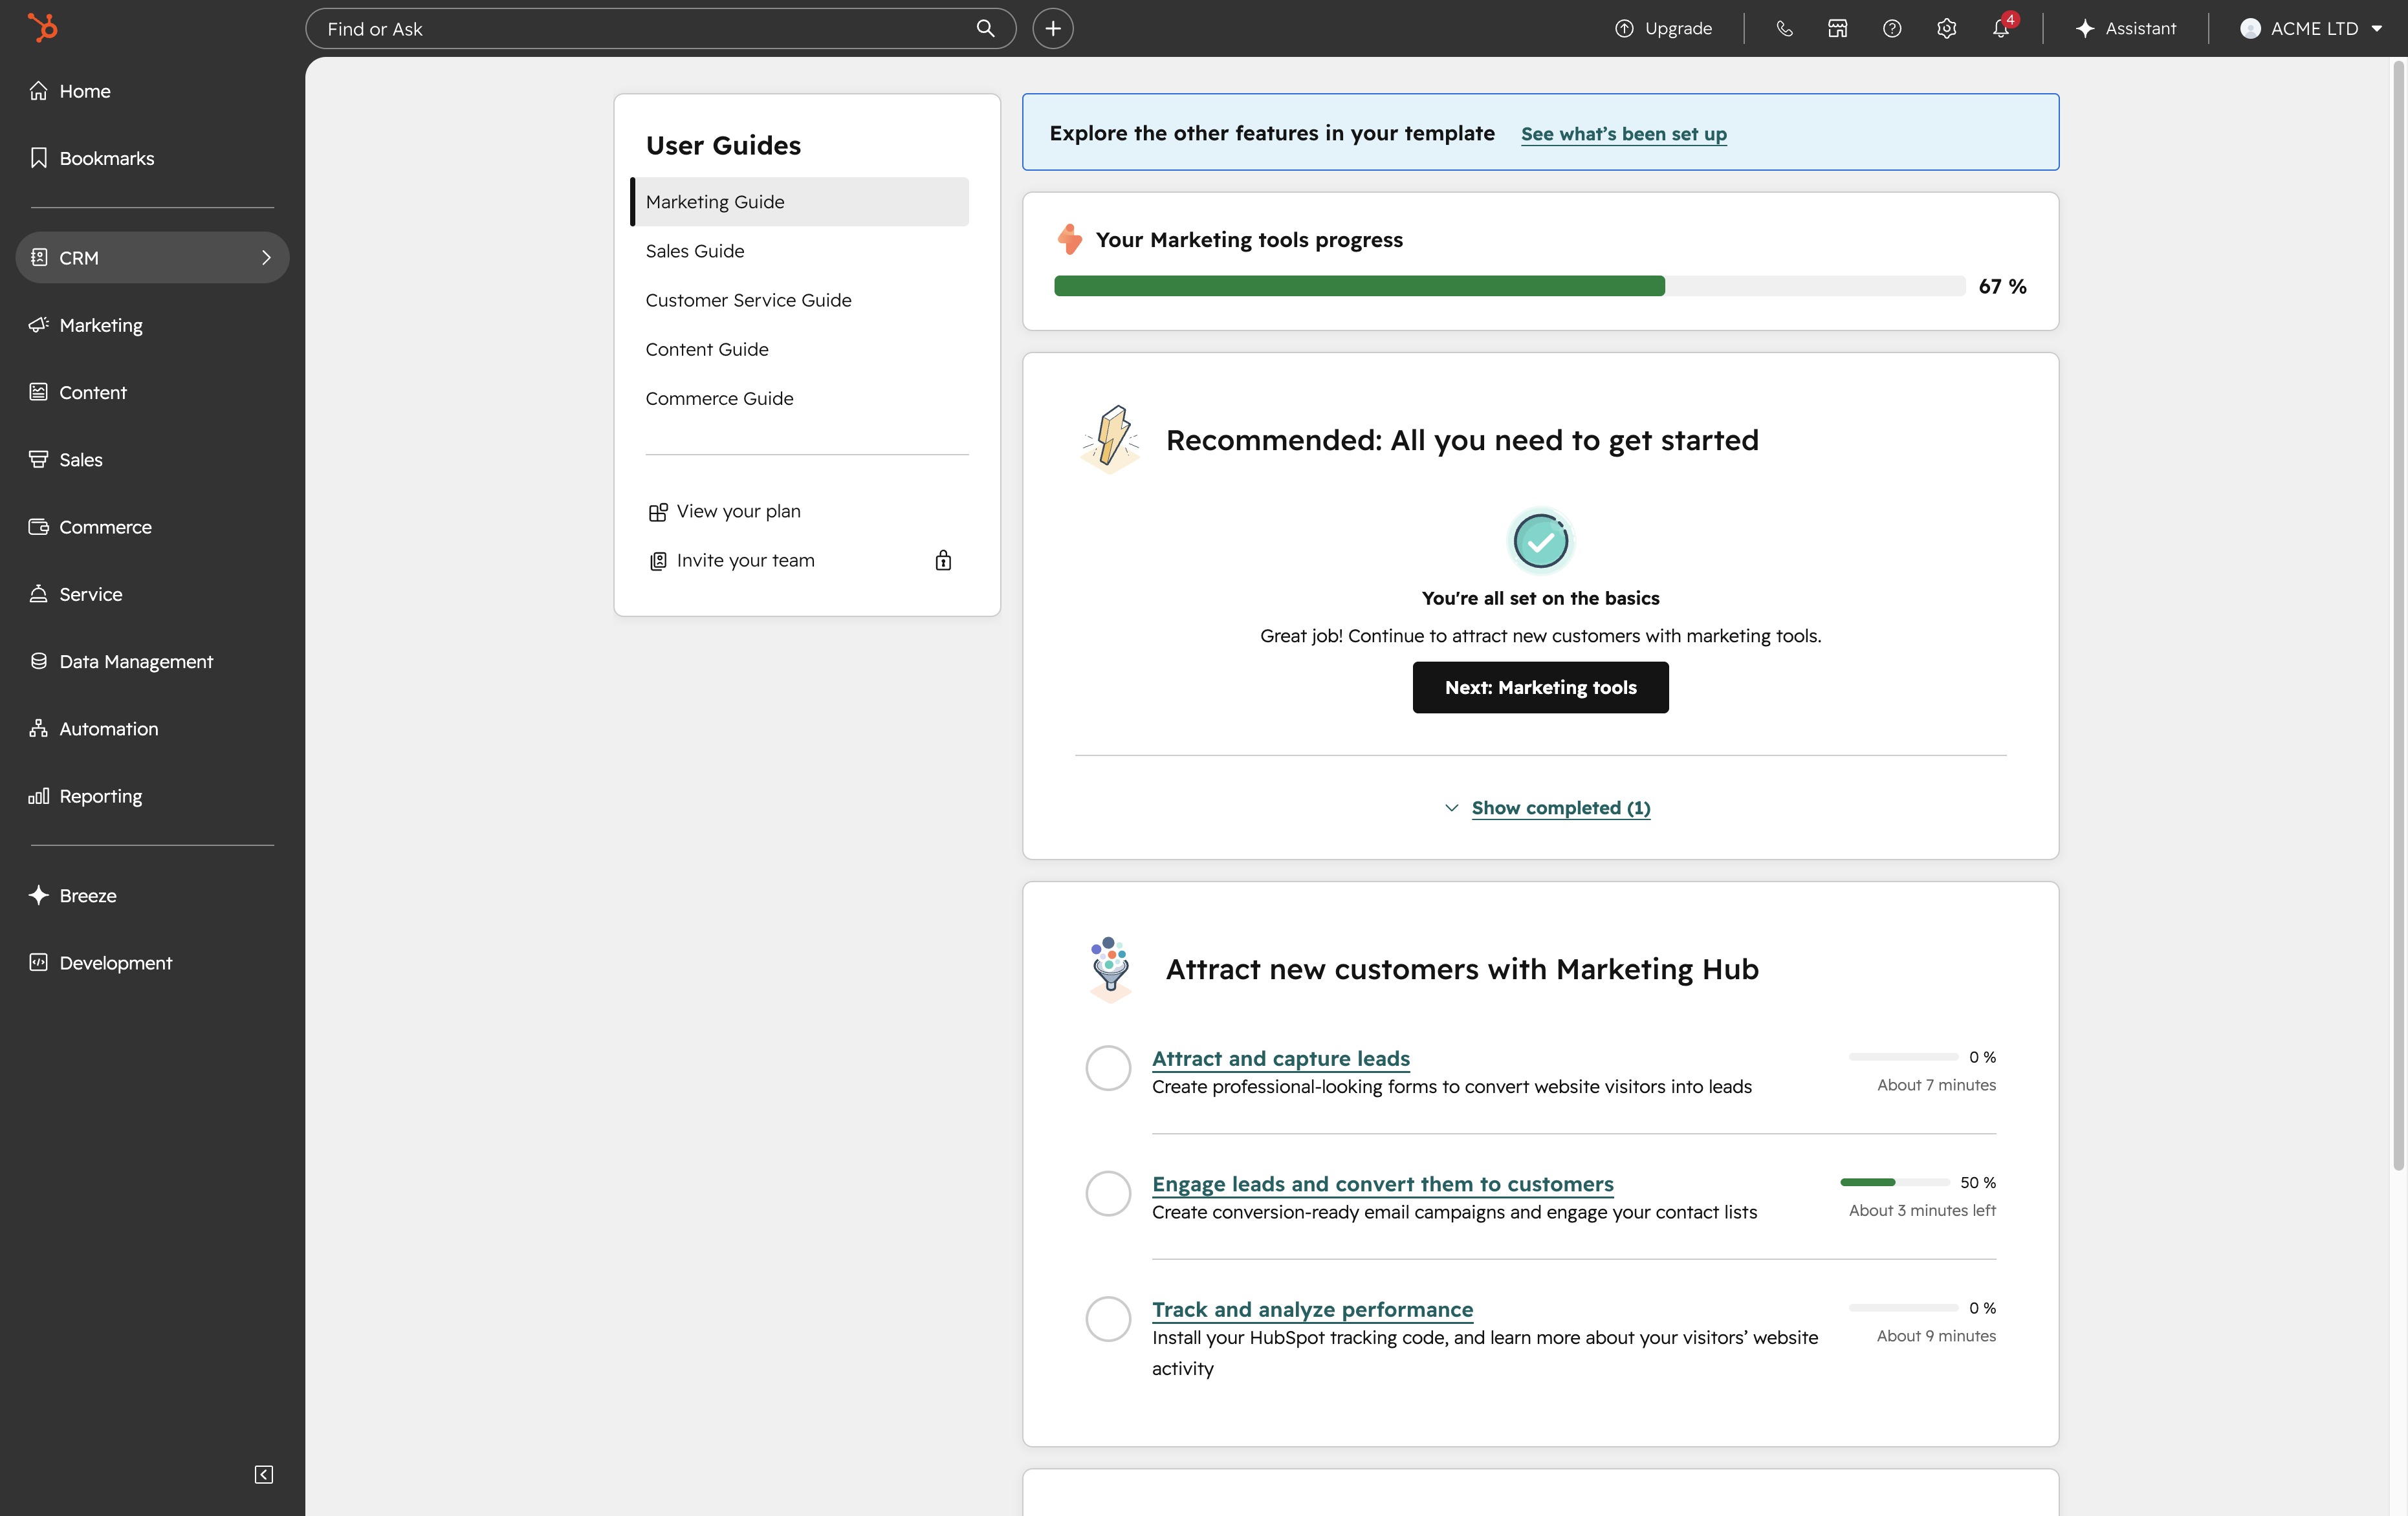This screenshot has height=1516, width=2408.
Task: Click the lightning bolt Recommended illustration
Action: click(1110, 439)
